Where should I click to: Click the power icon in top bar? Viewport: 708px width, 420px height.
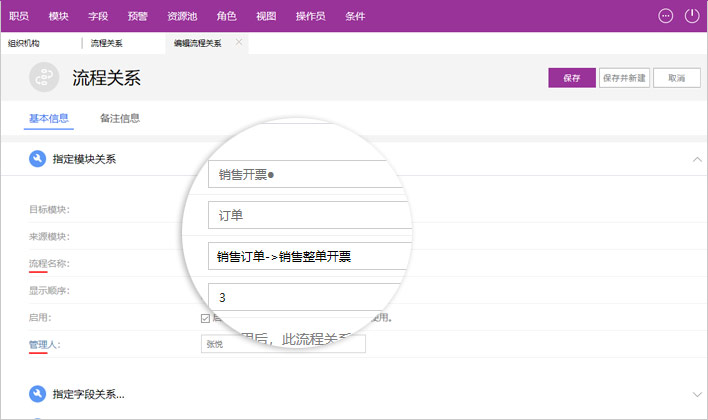click(x=692, y=16)
